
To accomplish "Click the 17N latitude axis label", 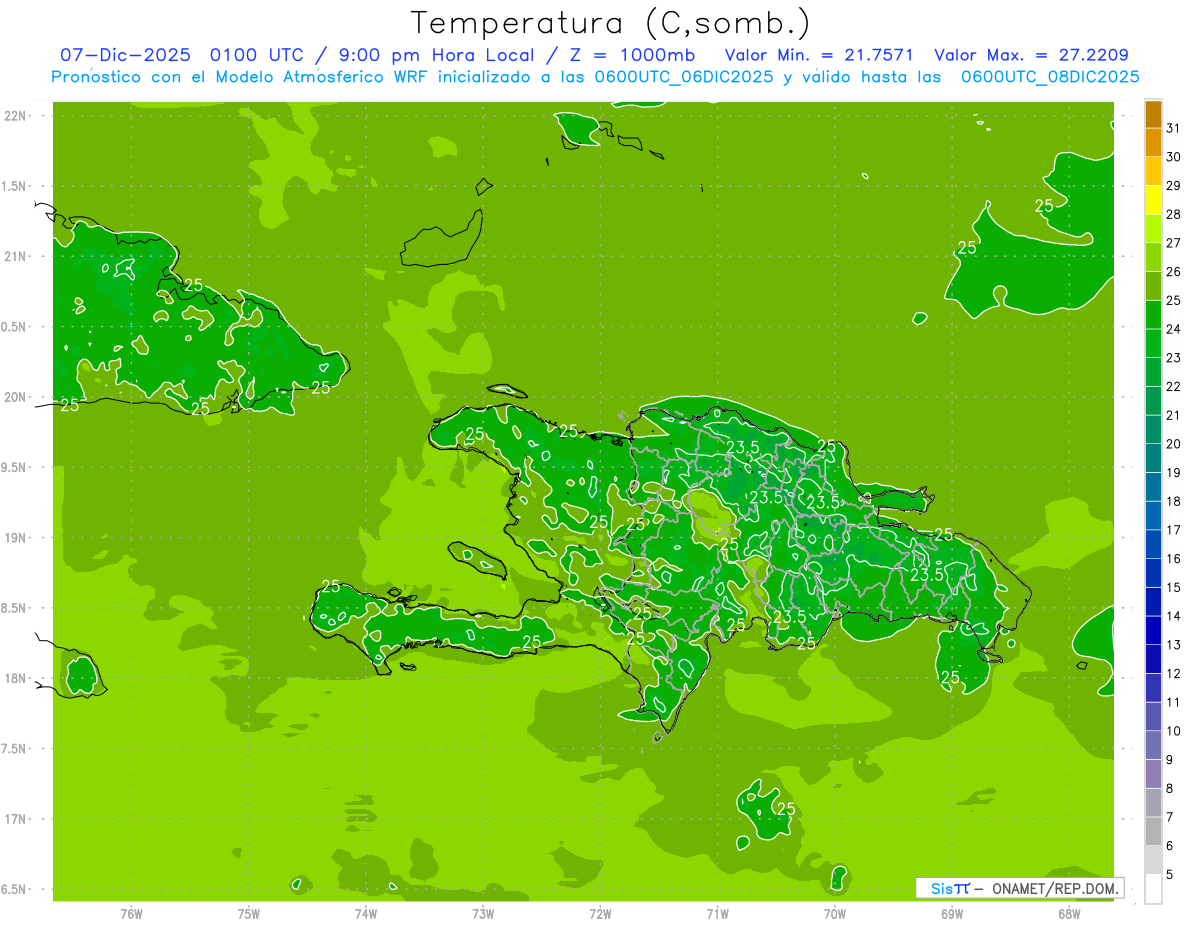I will click(x=15, y=819).
